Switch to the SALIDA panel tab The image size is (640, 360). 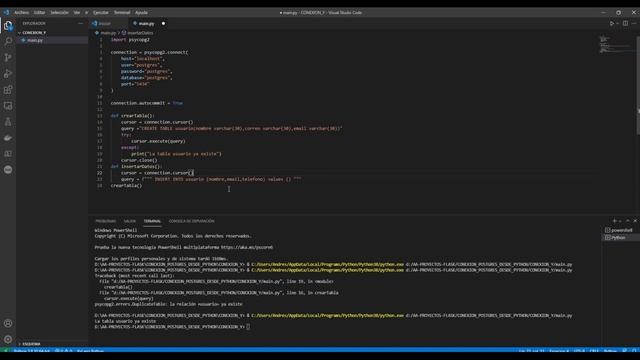(x=130, y=221)
